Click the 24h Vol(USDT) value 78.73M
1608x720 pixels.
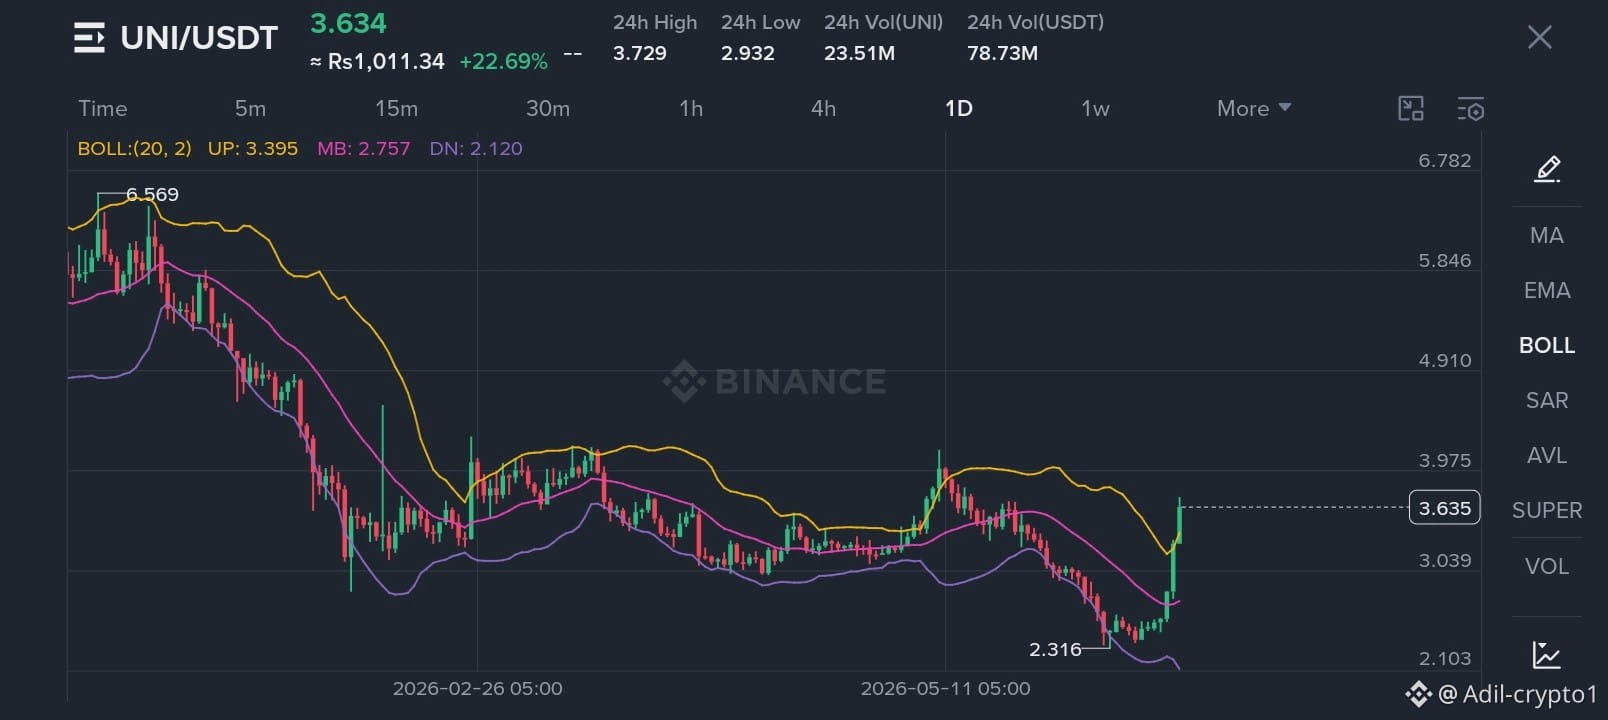(x=1002, y=53)
